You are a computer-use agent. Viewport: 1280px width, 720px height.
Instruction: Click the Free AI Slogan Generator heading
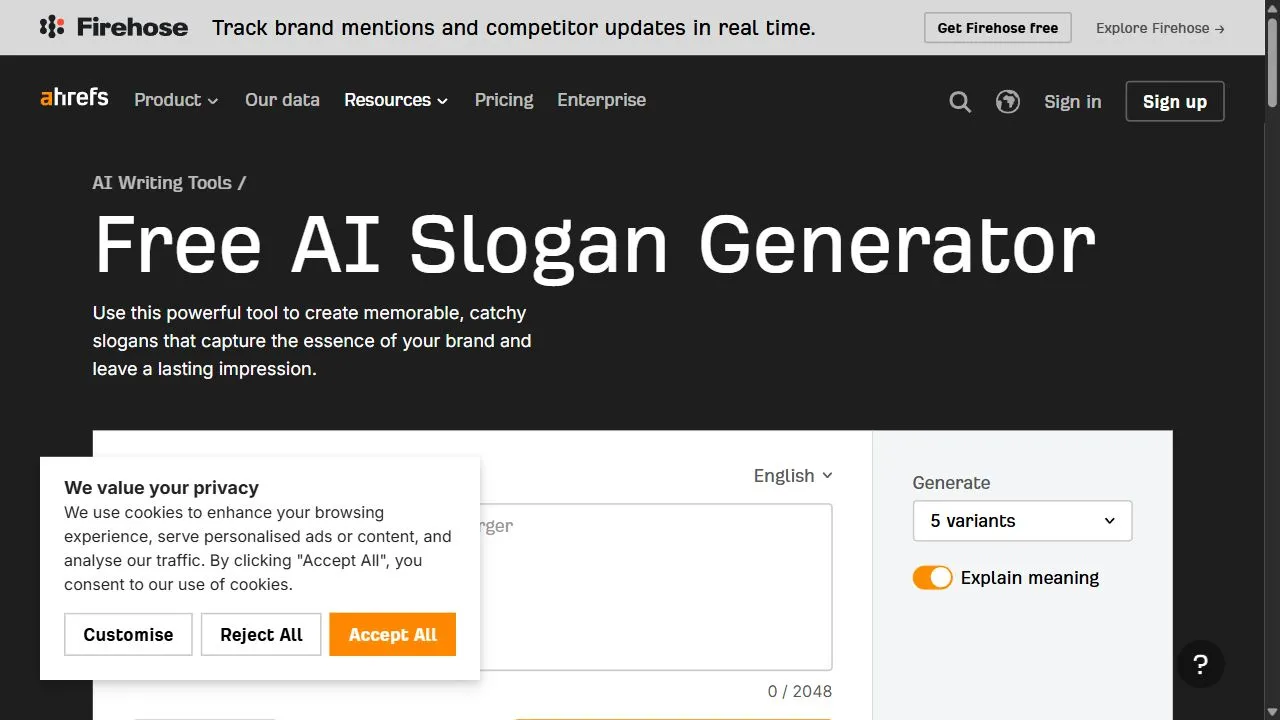click(x=595, y=244)
